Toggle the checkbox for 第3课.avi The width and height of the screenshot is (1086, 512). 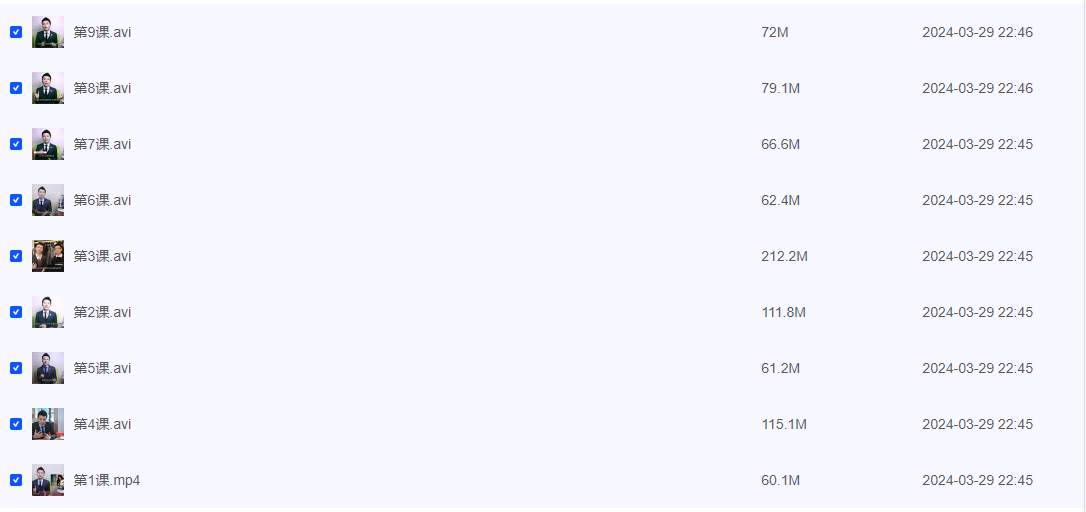point(16,256)
